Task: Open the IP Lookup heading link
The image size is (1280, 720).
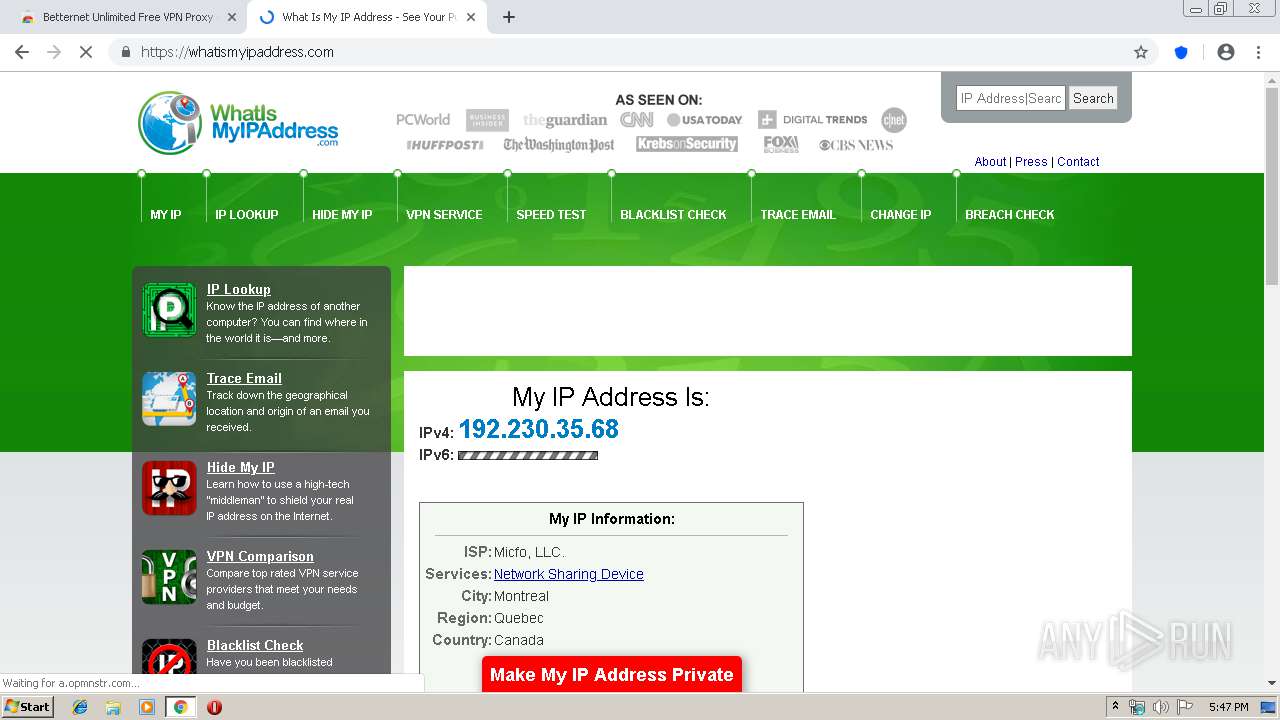Action: [x=239, y=289]
